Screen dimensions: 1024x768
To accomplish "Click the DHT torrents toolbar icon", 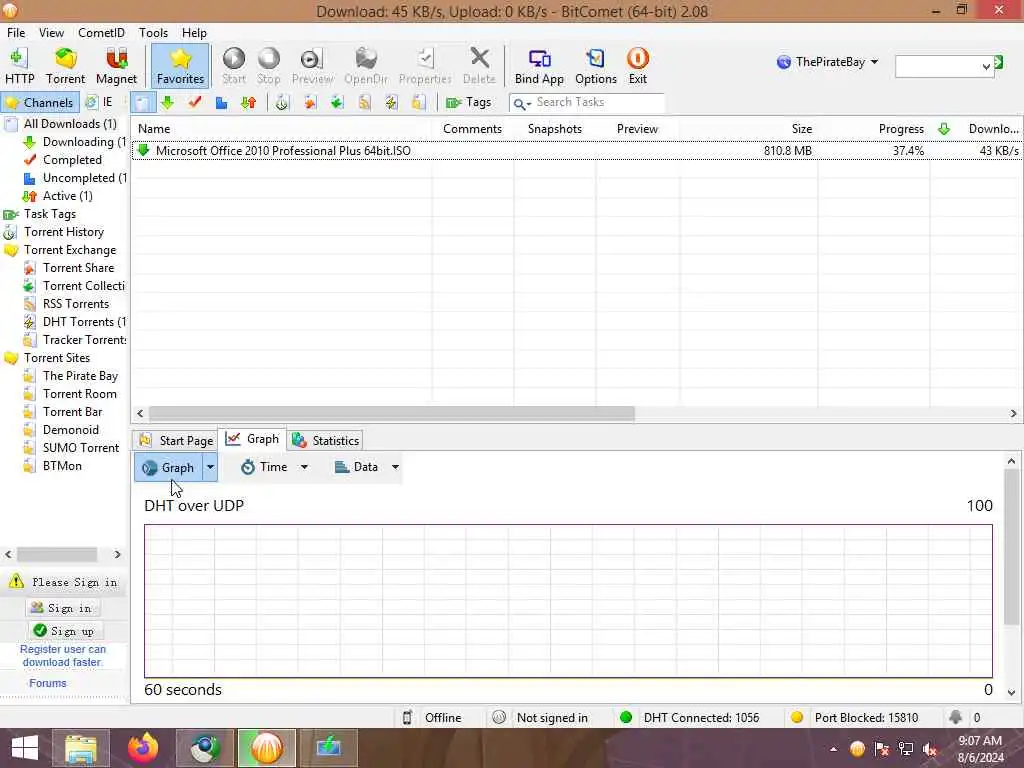I will (x=391, y=103).
